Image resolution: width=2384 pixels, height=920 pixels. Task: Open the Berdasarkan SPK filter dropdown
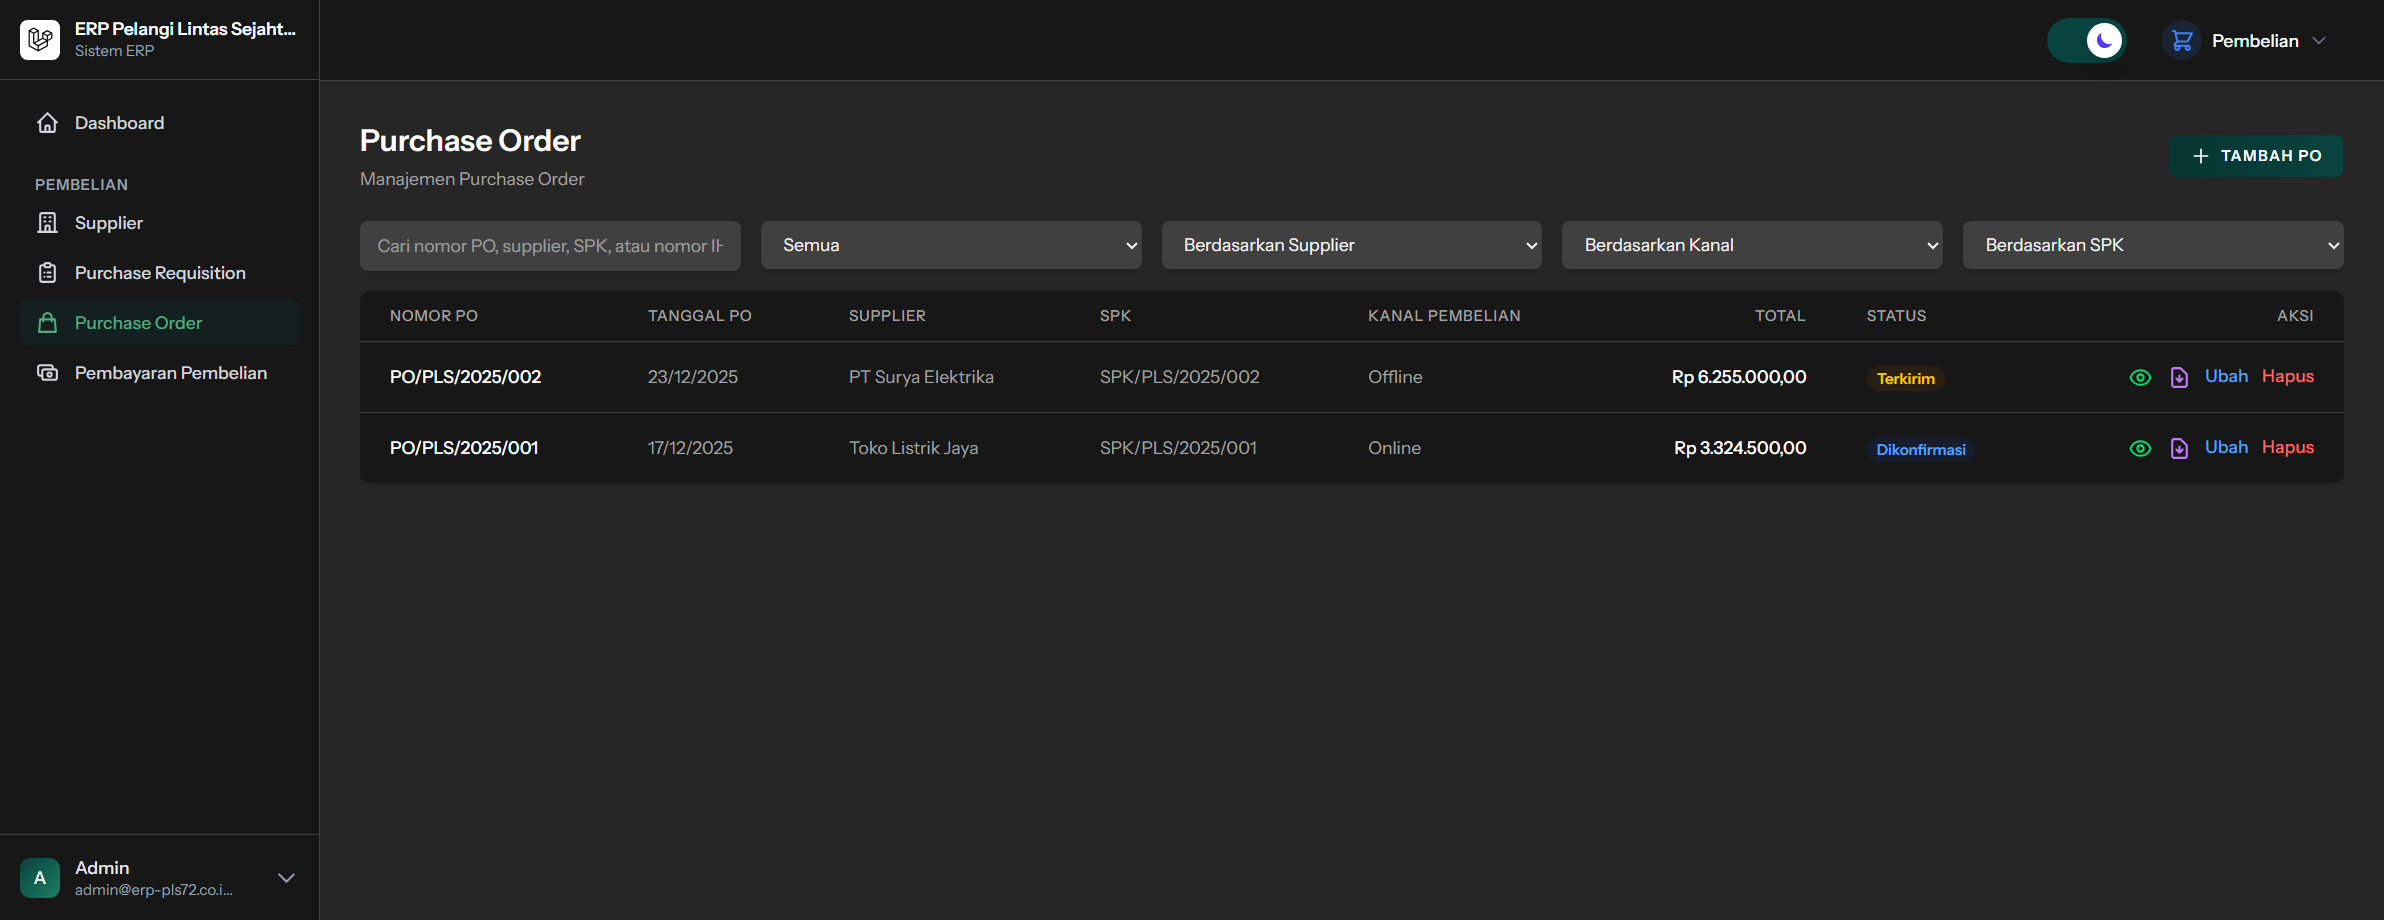pyautogui.click(x=2152, y=245)
